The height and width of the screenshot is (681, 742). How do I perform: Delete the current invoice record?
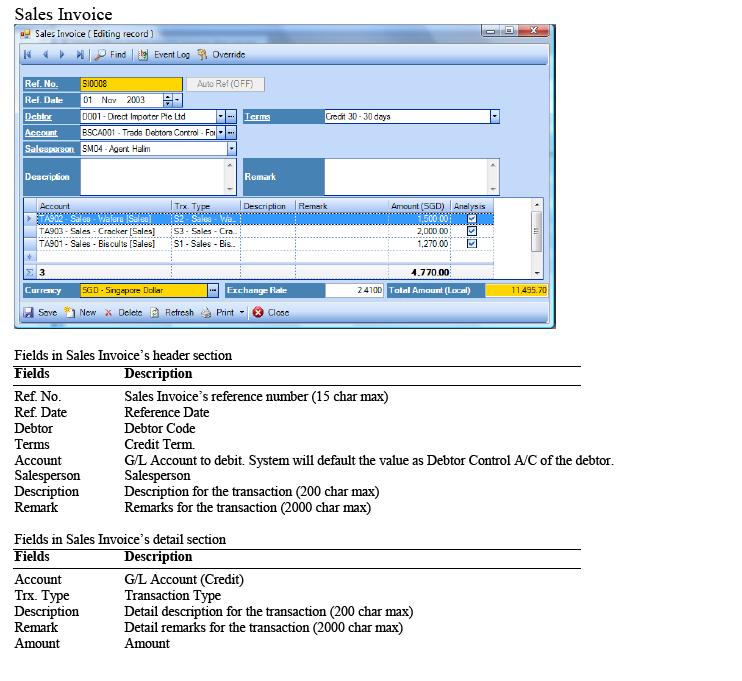point(124,312)
